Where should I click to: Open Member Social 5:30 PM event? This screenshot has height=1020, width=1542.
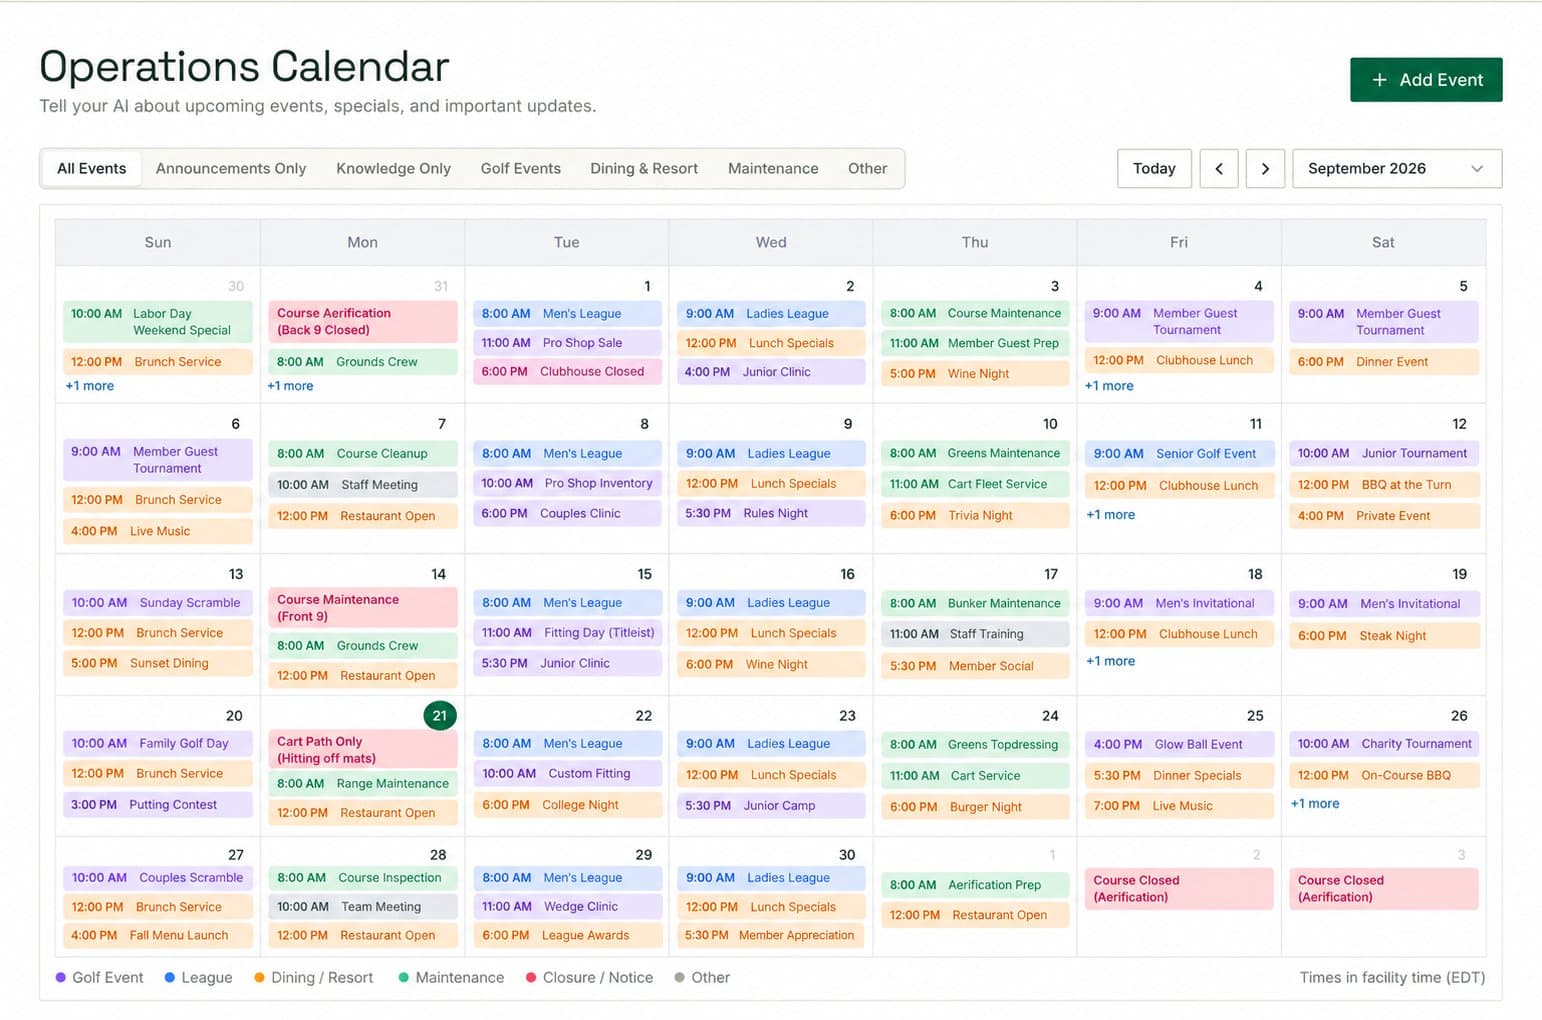[975, 666]
